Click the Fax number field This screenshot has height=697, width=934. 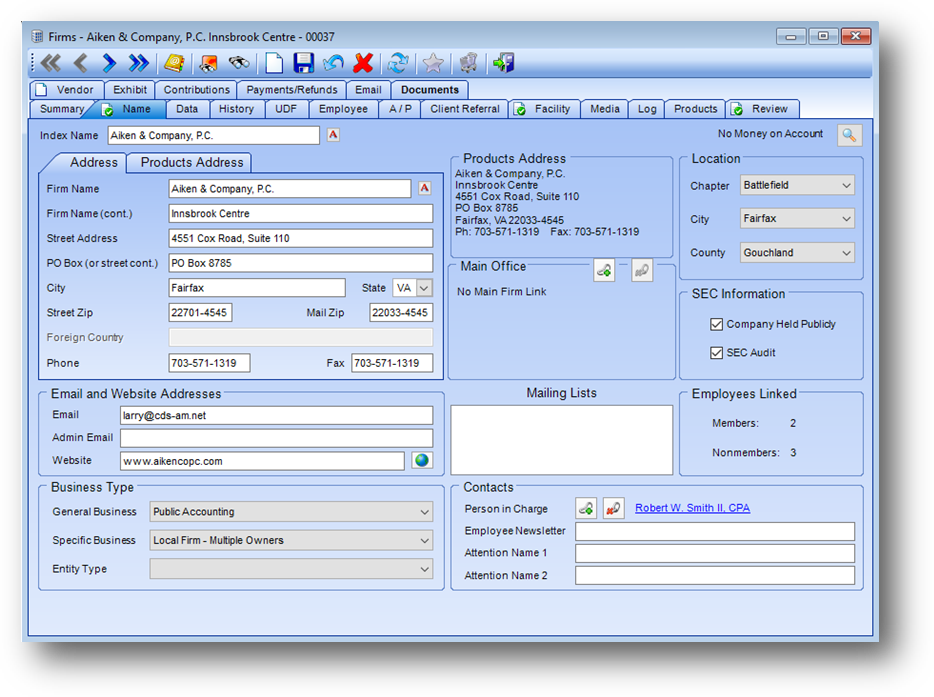(x=392, y=363)
